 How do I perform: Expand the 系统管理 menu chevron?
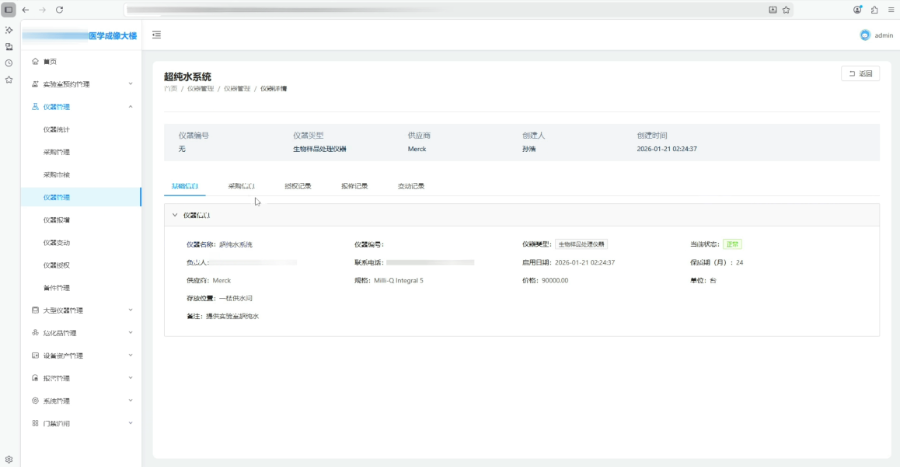130,400
